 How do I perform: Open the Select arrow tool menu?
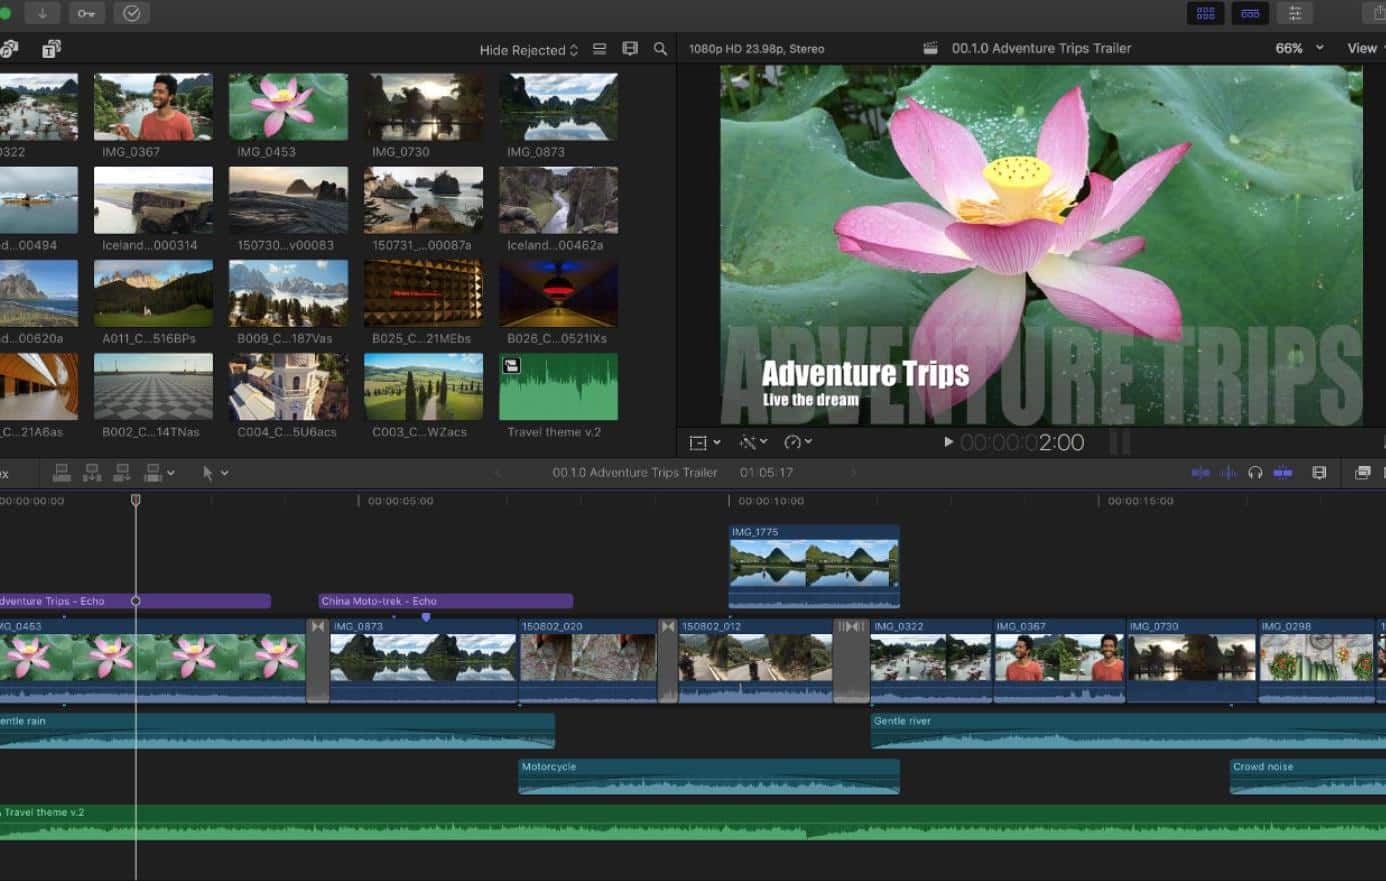(215, 473)
